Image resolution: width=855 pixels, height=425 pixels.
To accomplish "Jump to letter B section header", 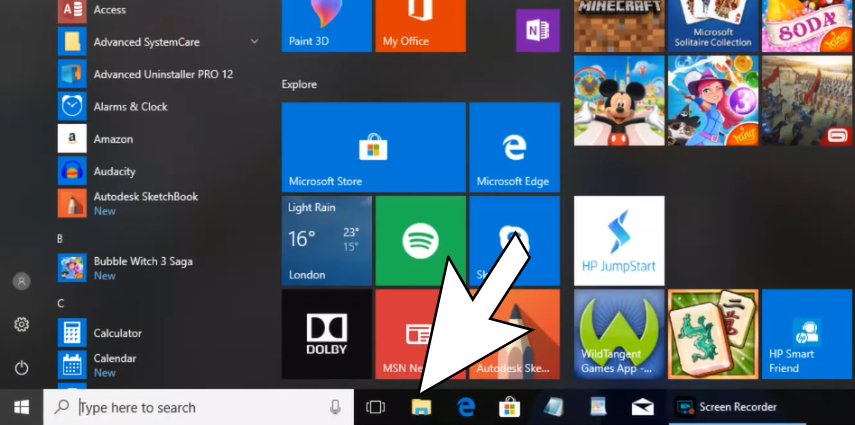I will [x=60, y=238].
